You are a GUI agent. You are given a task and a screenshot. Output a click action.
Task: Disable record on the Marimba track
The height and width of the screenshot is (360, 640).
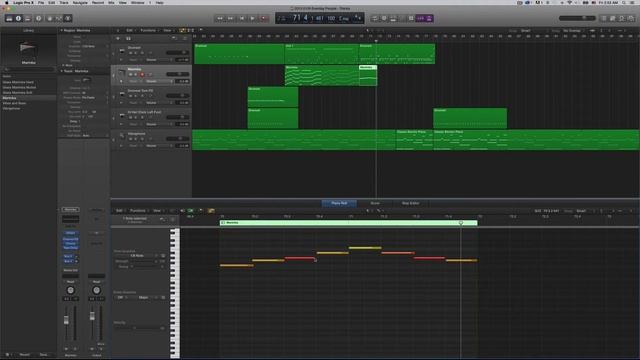coord(142,74)
